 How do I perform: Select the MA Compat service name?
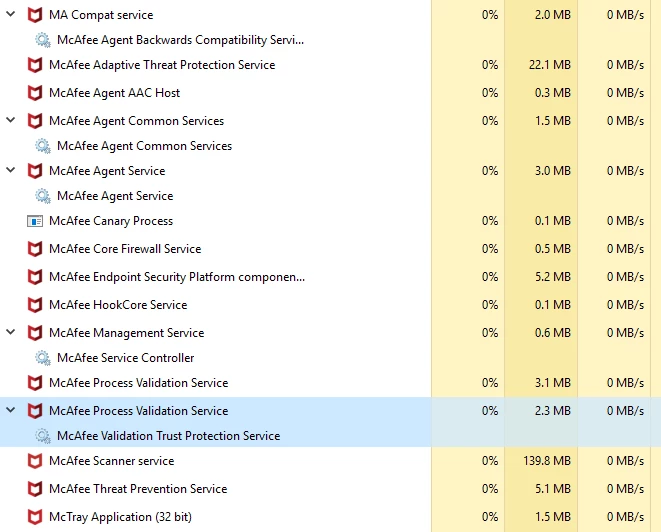point(101,15)
